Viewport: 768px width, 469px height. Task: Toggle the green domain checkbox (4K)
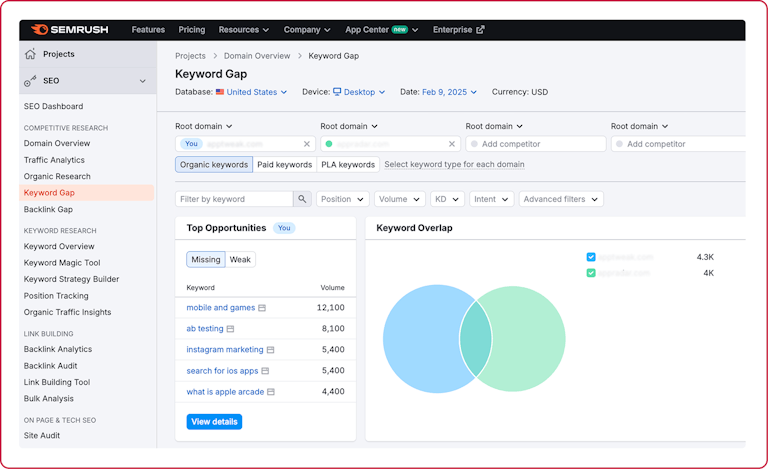(591, 273)
